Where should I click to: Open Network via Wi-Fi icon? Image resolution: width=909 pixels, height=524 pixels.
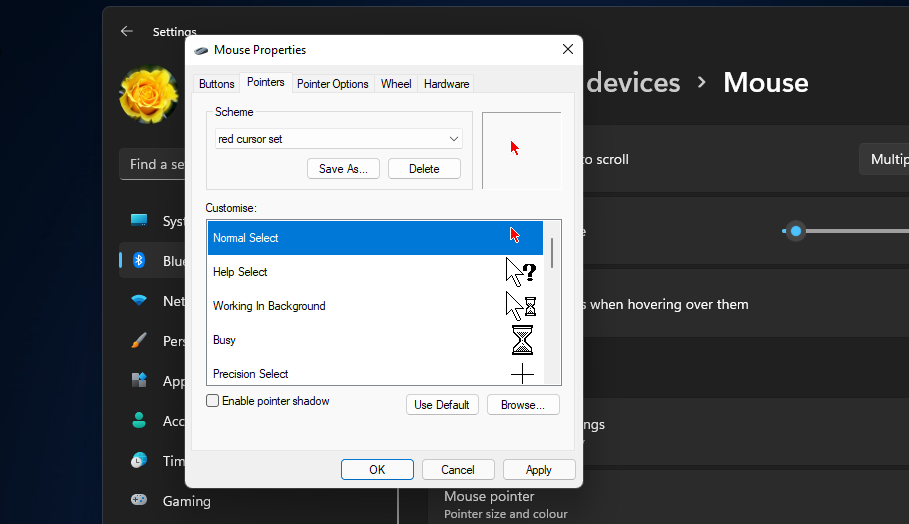click(139, 300)
